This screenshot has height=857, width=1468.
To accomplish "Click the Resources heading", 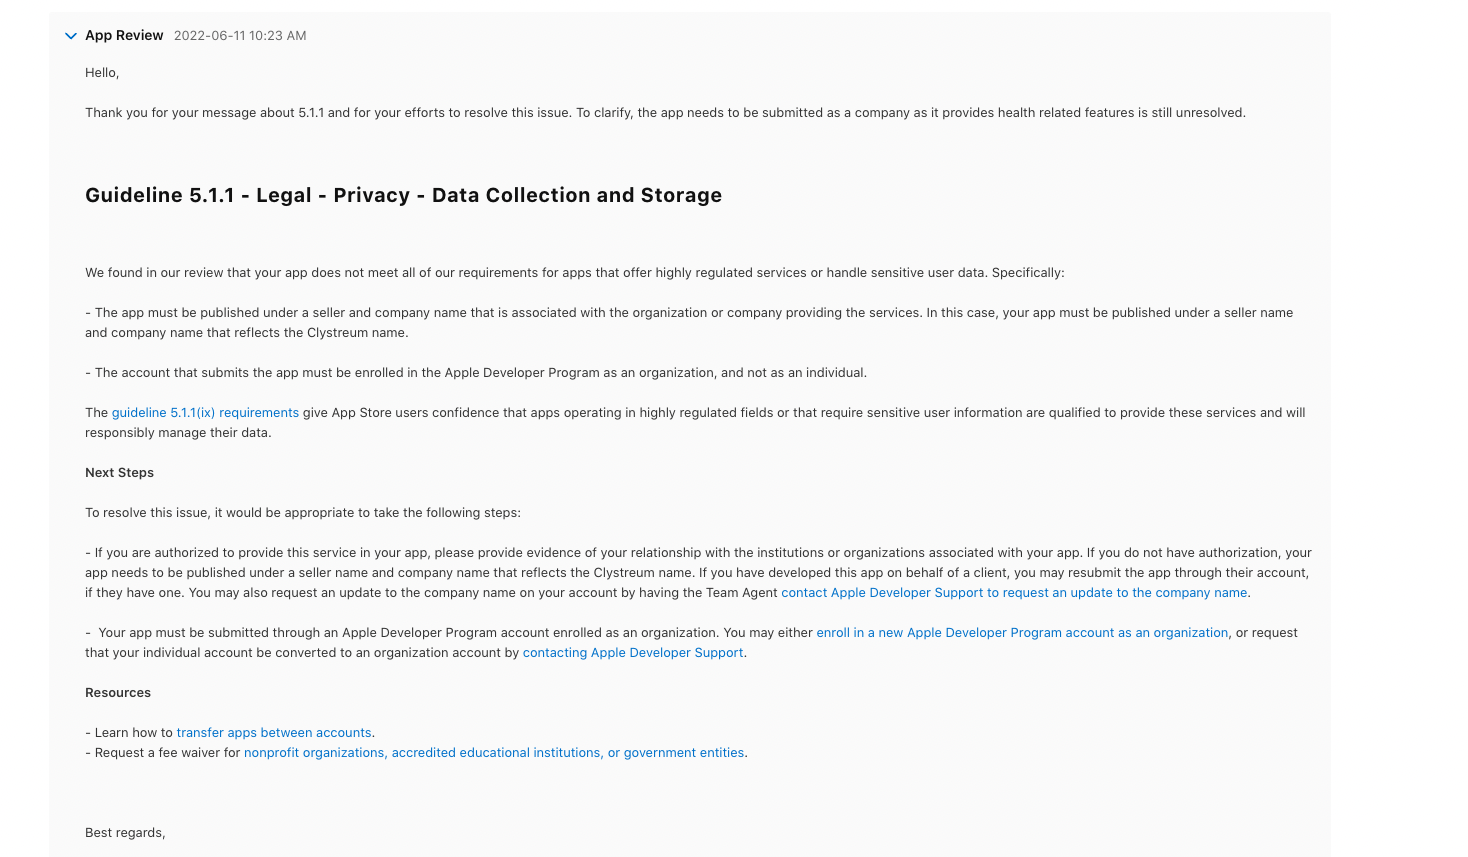I will click(x=118, y=693).
